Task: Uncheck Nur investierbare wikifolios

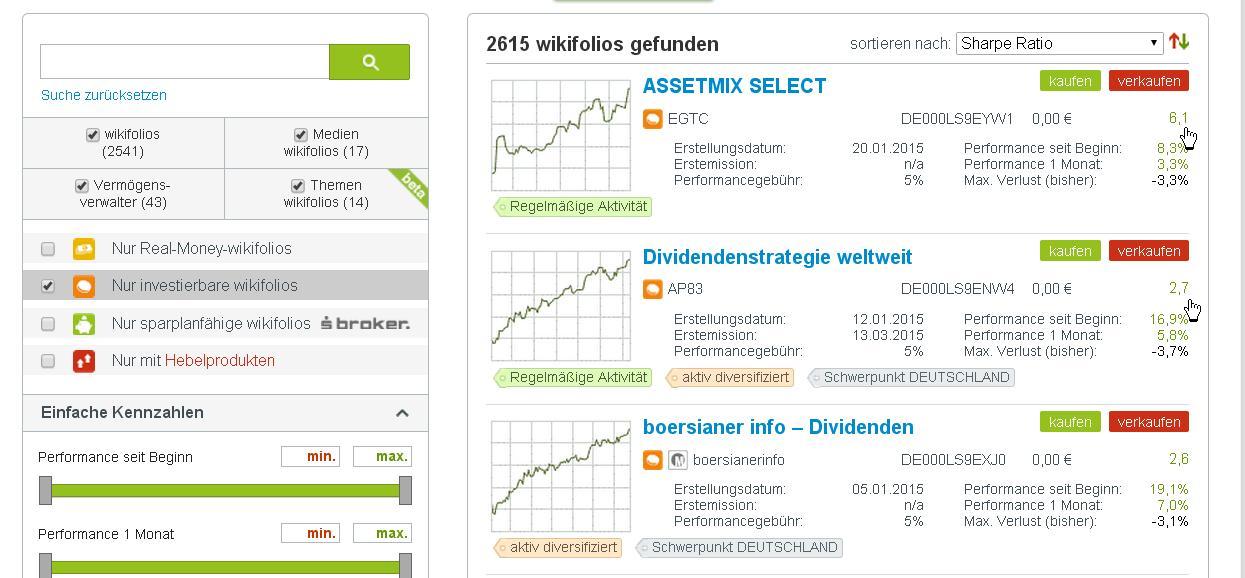Action: pyautogui.click(x=47, y=286)
